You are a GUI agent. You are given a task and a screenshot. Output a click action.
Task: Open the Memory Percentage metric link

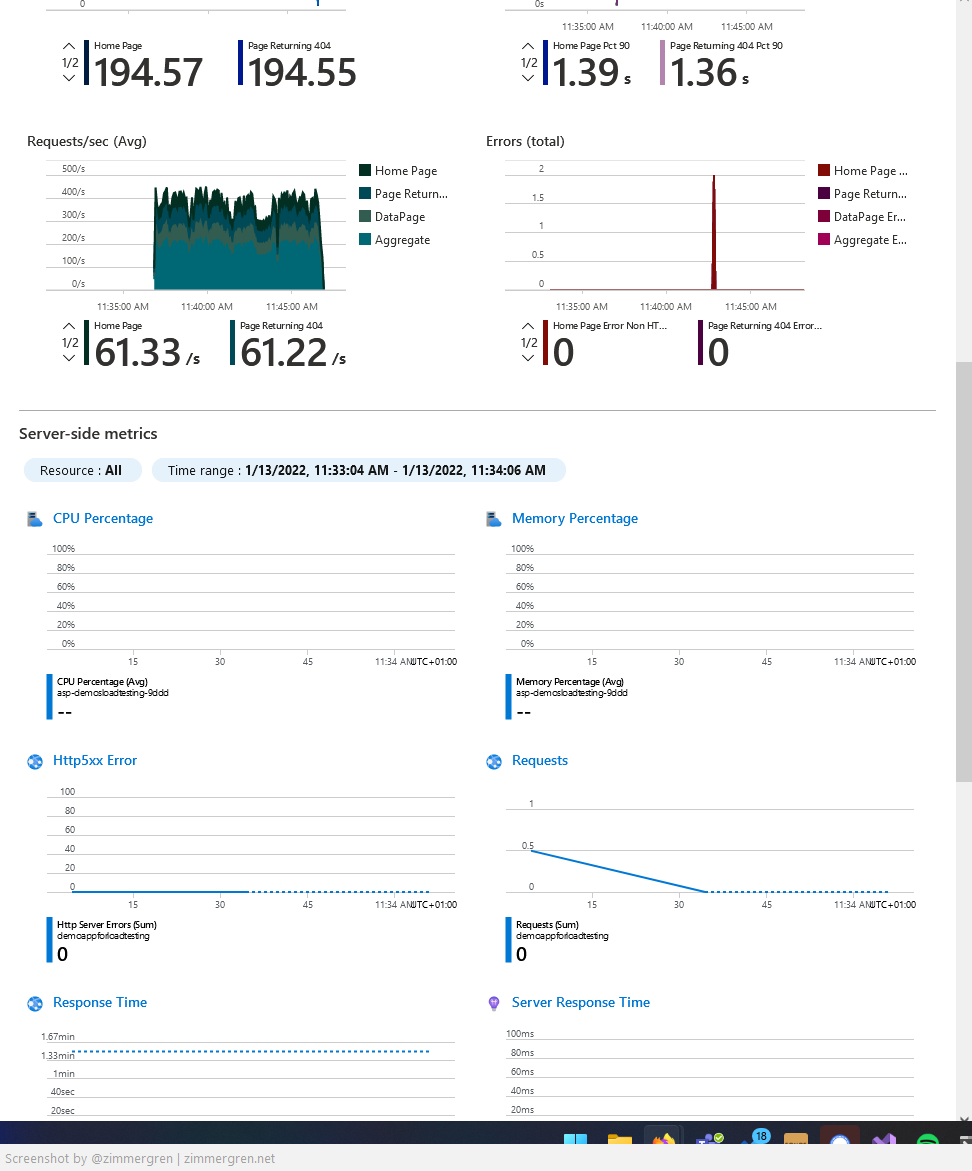click(x=574, y=519)
